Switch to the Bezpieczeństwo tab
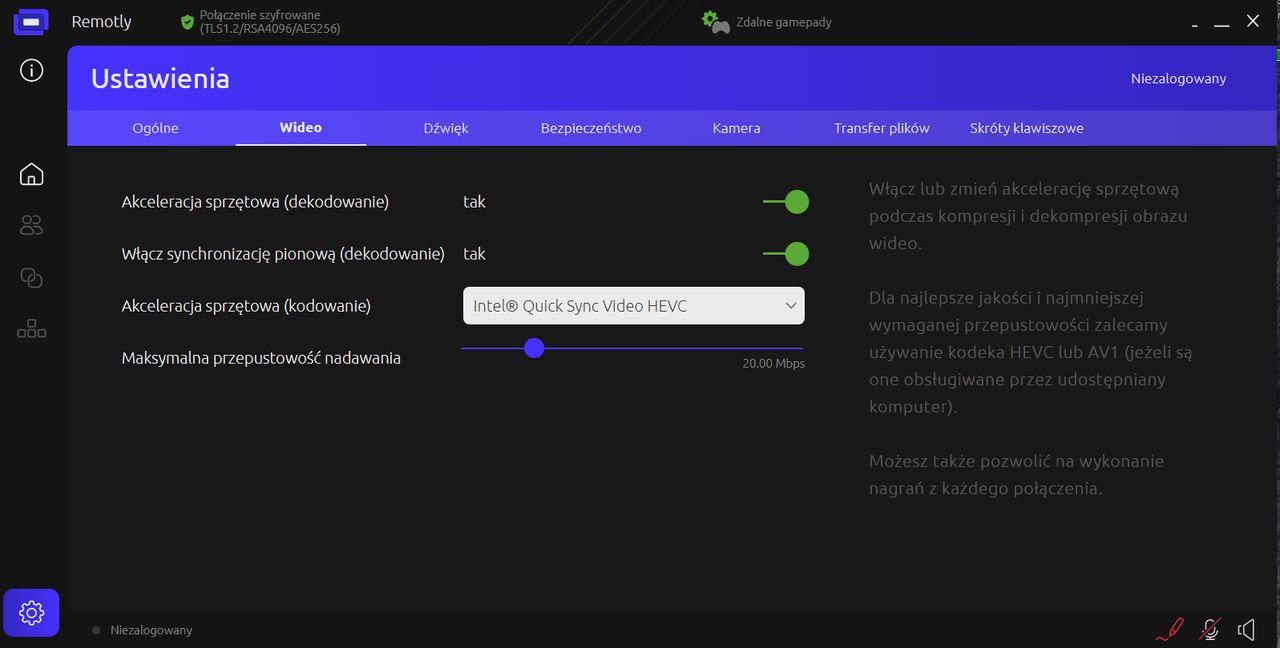The width and height of the screenshot is (1280, 648). click(x=591, y=128)
